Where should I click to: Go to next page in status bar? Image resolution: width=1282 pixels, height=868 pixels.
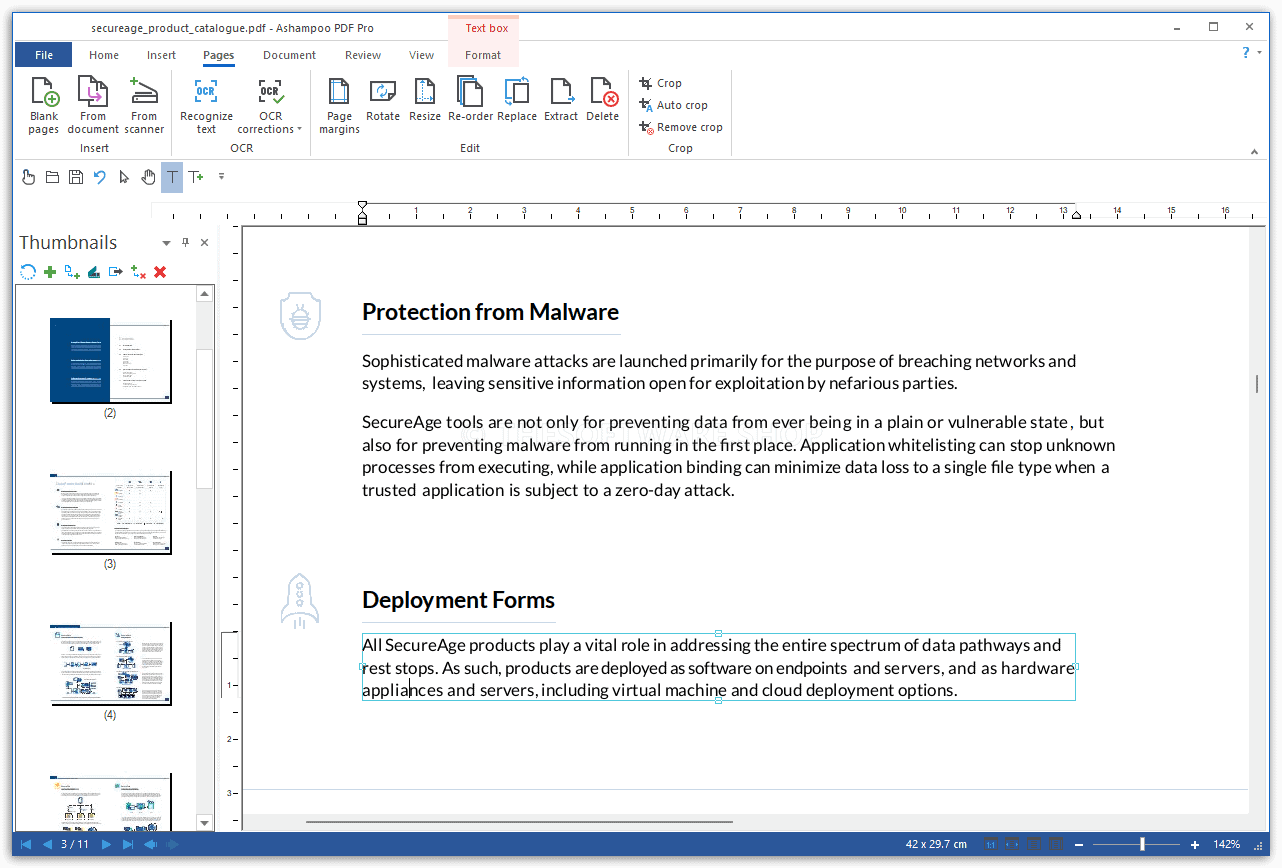click(x=106, y=845)
